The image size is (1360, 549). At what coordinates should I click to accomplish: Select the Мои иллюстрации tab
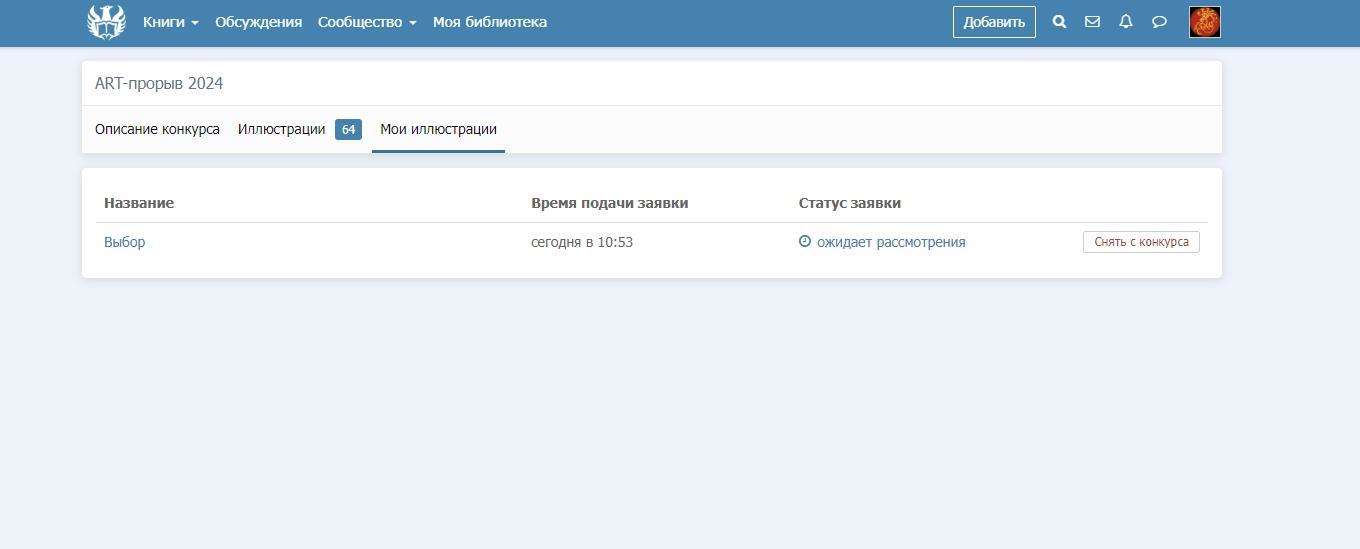click(438, 129)
